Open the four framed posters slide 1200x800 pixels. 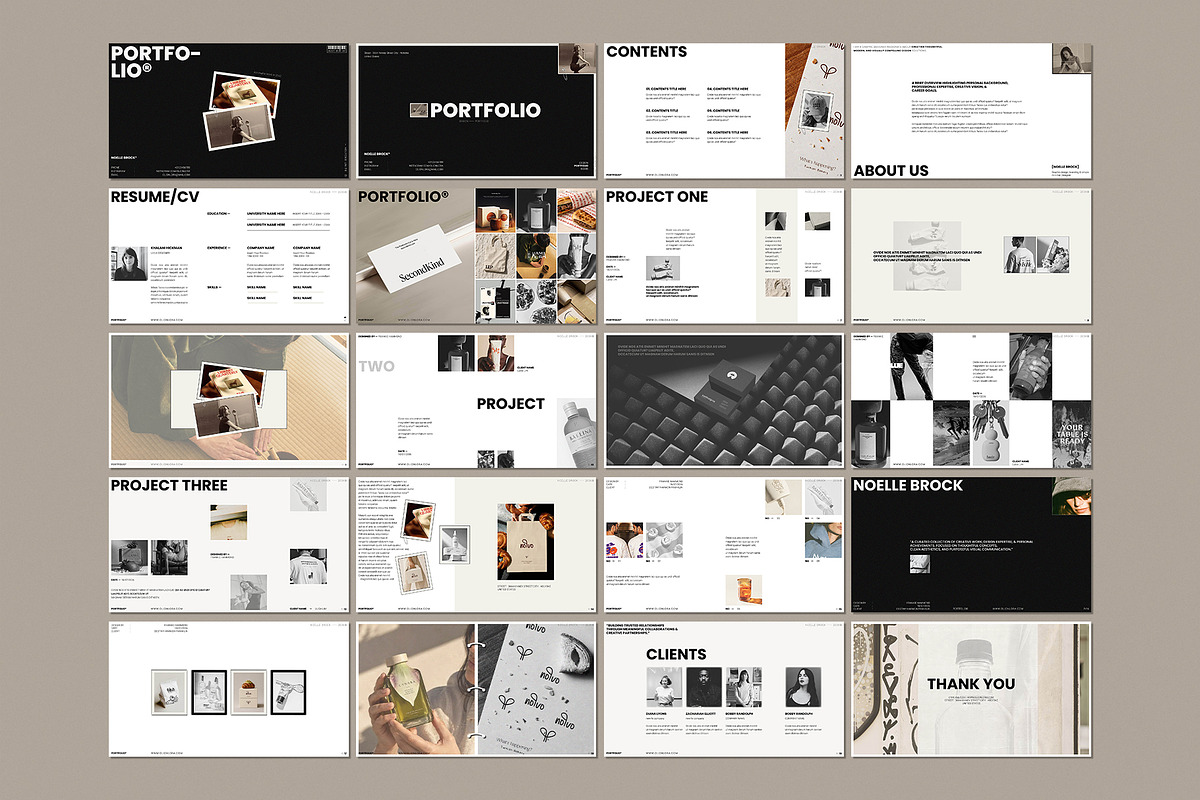pyautogui.click(x=228, y=690)
